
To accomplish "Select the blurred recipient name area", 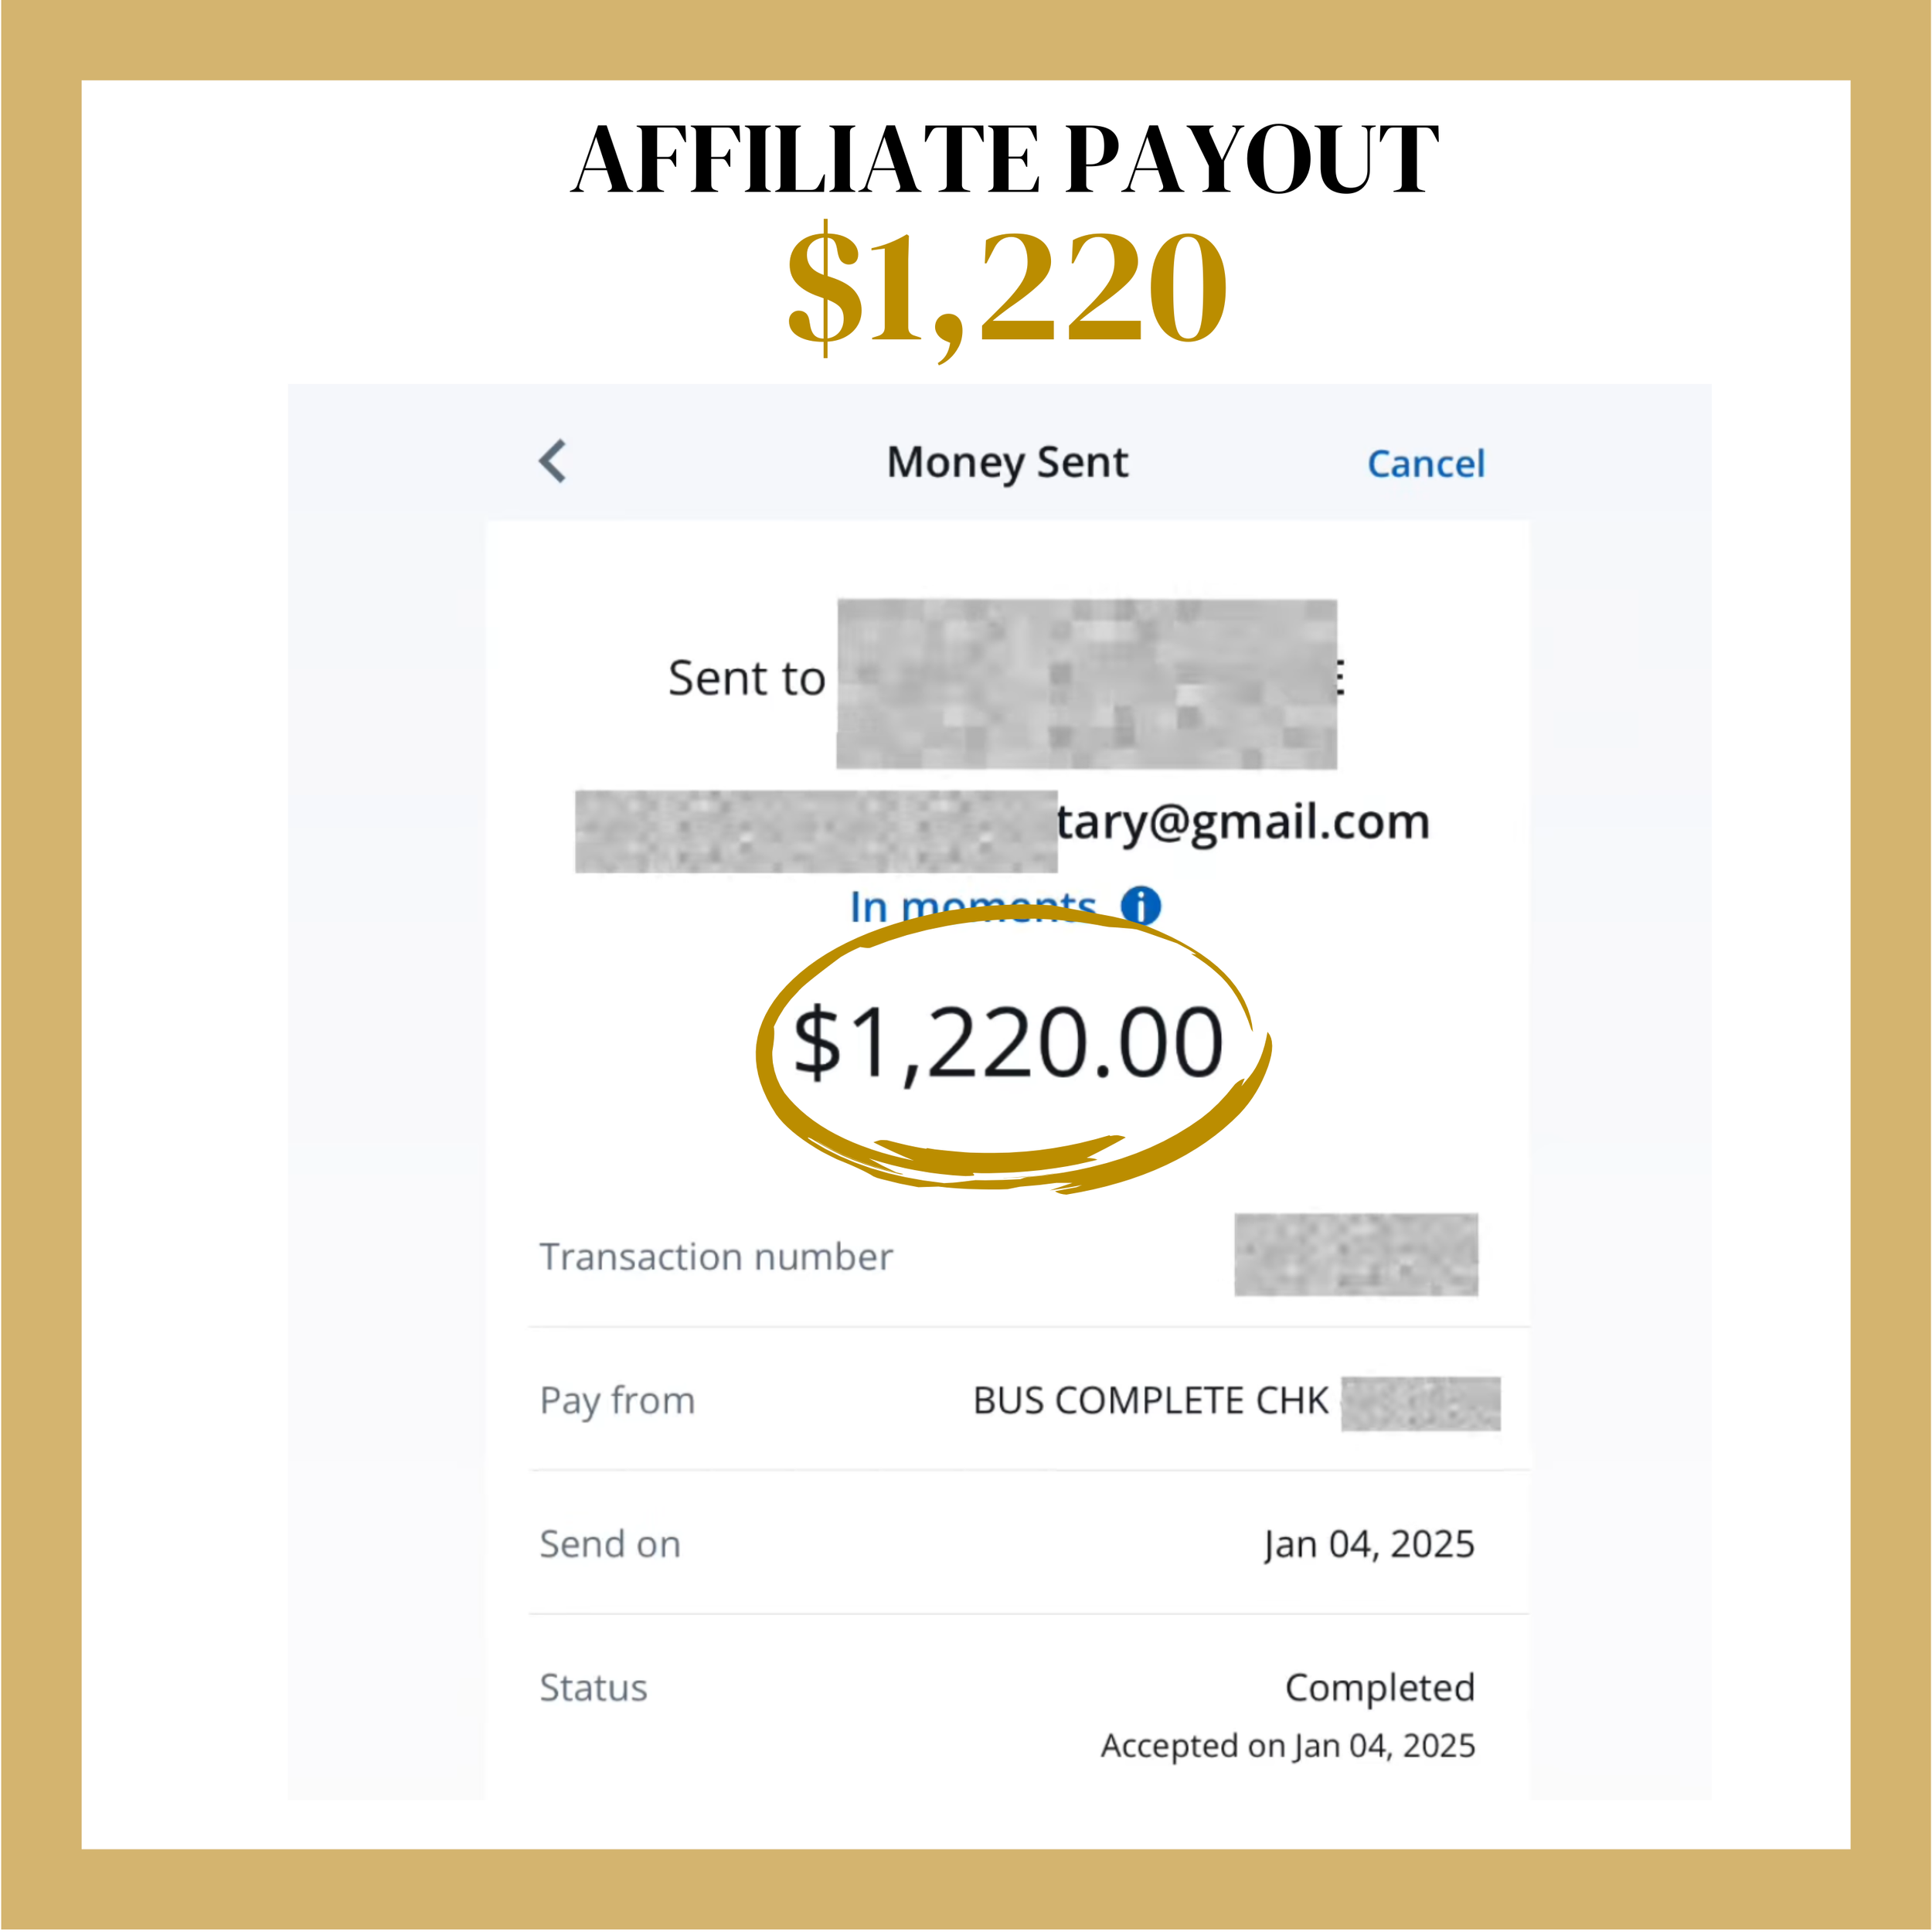I will pos(1087,684).
